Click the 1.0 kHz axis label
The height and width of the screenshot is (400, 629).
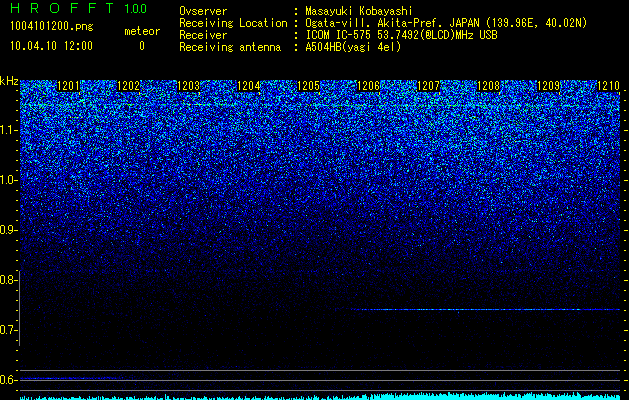pos(8,180)
